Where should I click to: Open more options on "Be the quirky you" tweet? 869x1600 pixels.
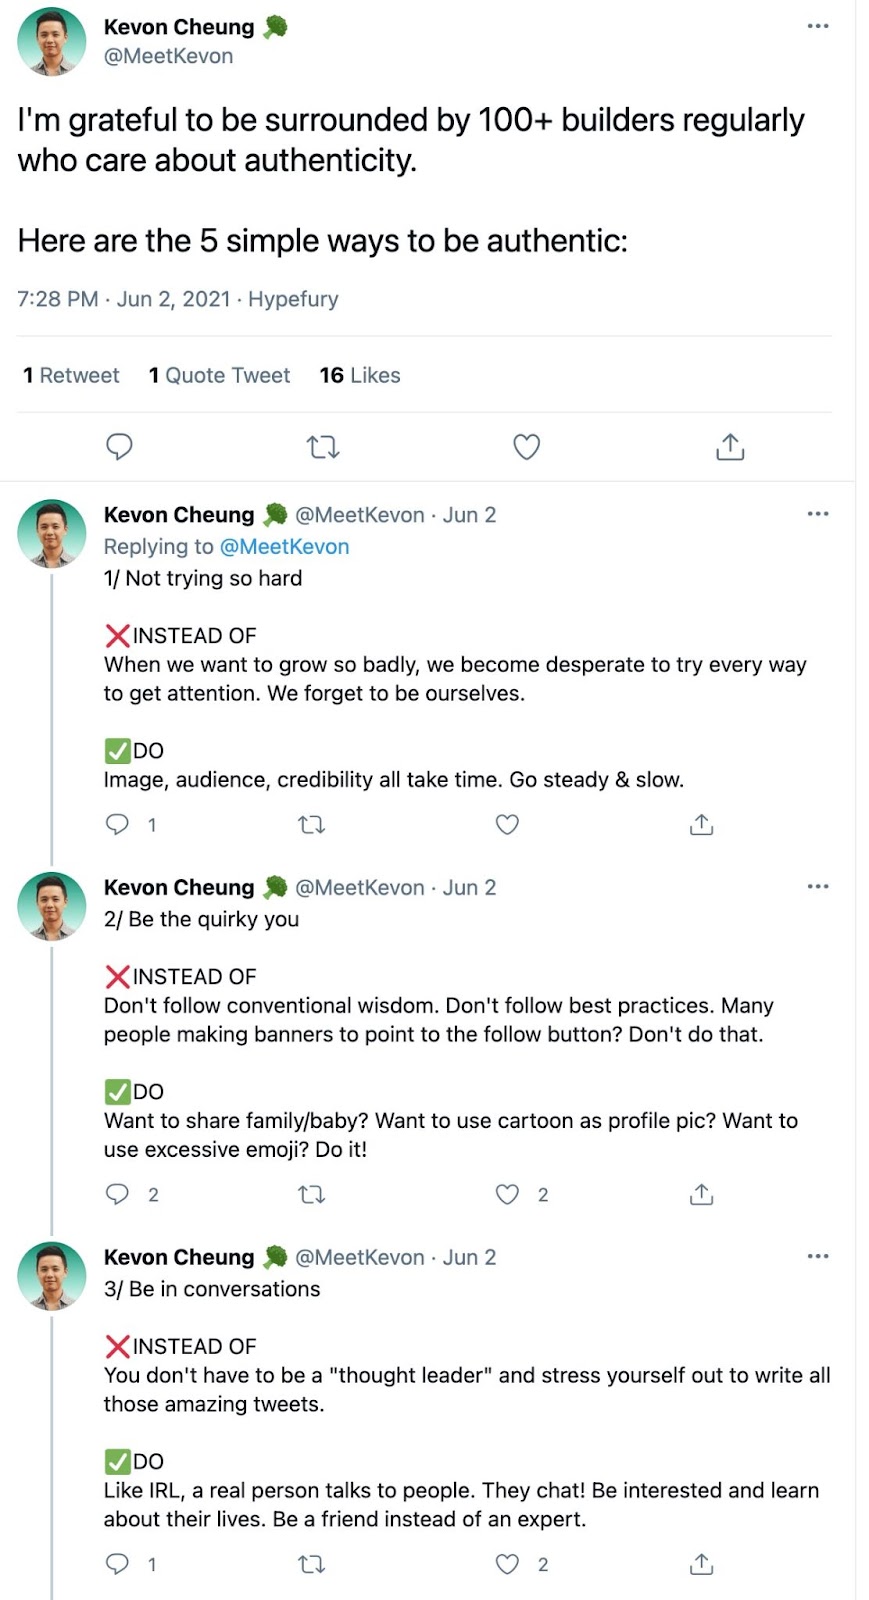coord(818,887)
